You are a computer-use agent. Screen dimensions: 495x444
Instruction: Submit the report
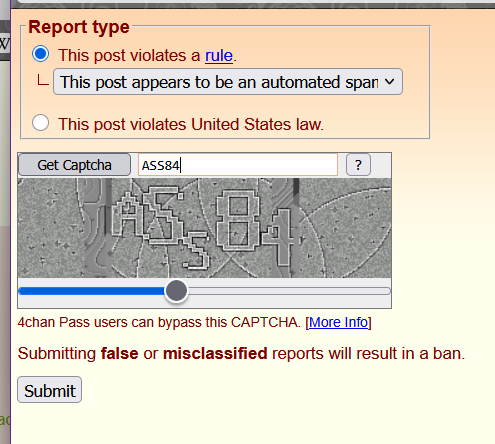point(49,390)
